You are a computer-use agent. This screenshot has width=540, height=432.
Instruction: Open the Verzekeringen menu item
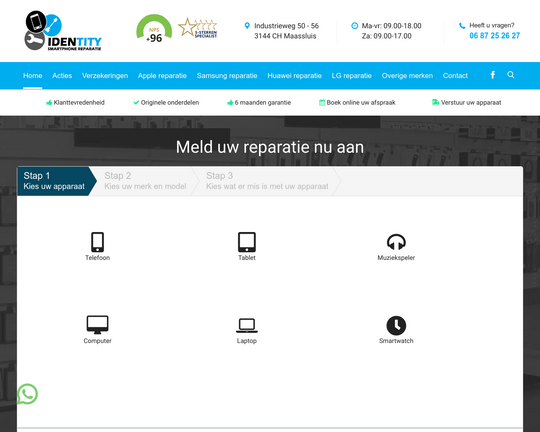pos(105,75)
